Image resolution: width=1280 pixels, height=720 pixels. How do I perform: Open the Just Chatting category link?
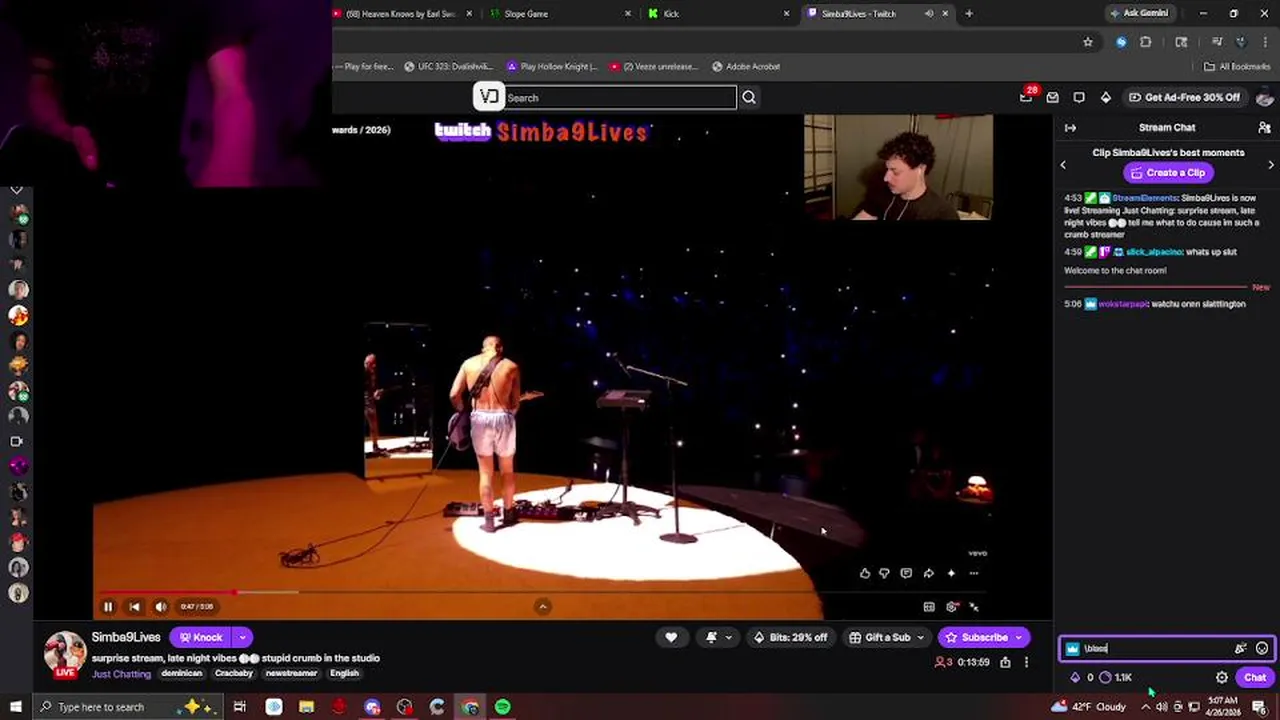click(x=121, y=674)
